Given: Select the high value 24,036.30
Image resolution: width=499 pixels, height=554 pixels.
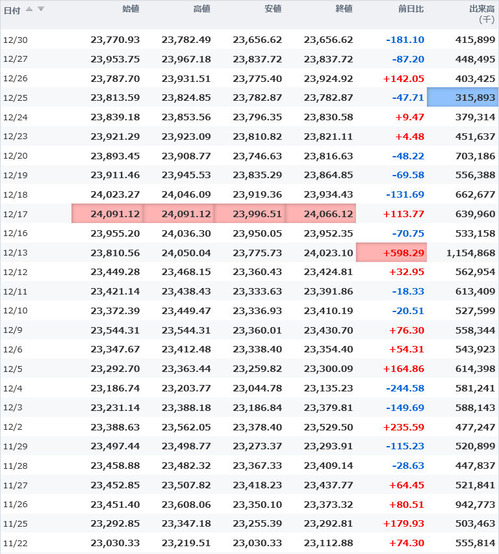Looking at the screenshot, I should (x=186, y=234).
